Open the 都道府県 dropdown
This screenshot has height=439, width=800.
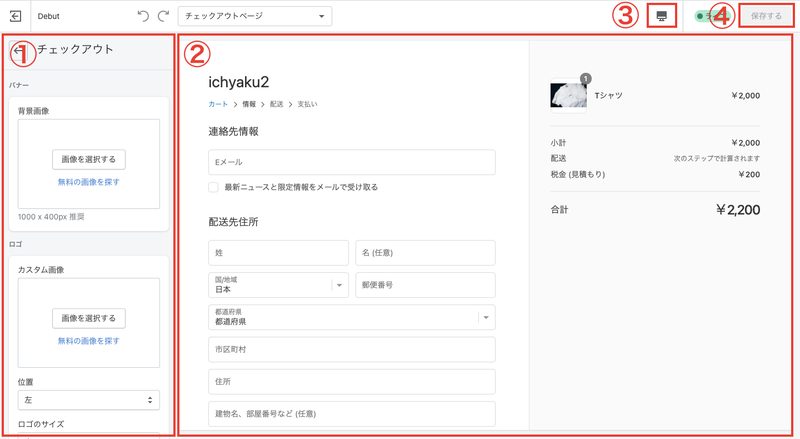(x=352, y=317)
